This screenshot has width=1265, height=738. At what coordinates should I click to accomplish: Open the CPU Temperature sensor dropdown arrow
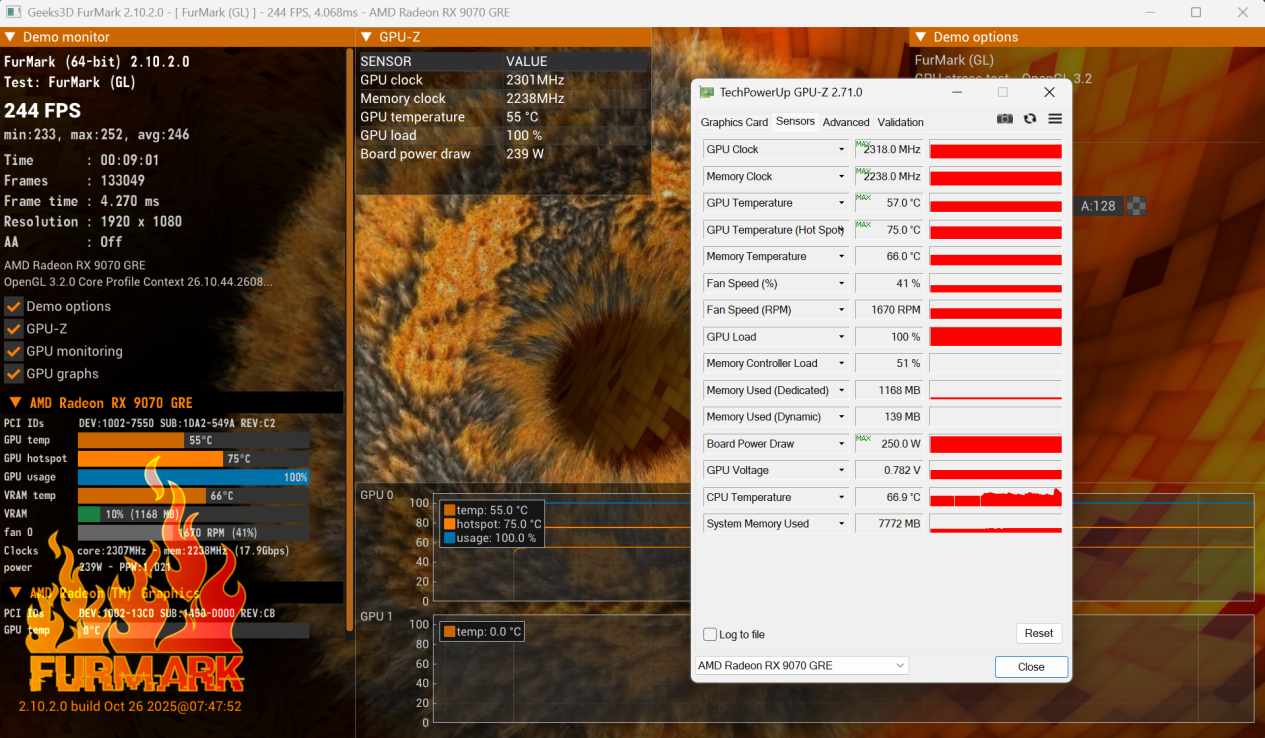(841, 498)
